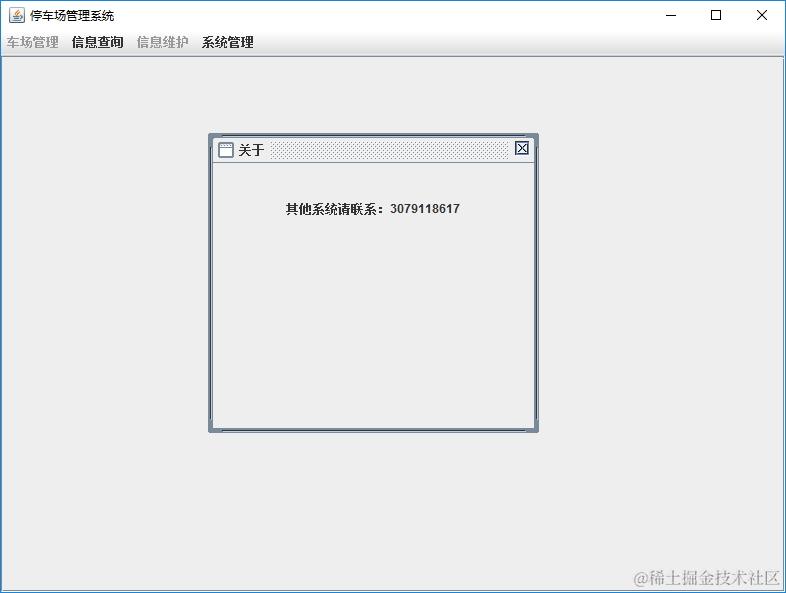Select the text 其他系统请联系：3079118617
The height and width of the screenshot is (593, 786).
372,209
